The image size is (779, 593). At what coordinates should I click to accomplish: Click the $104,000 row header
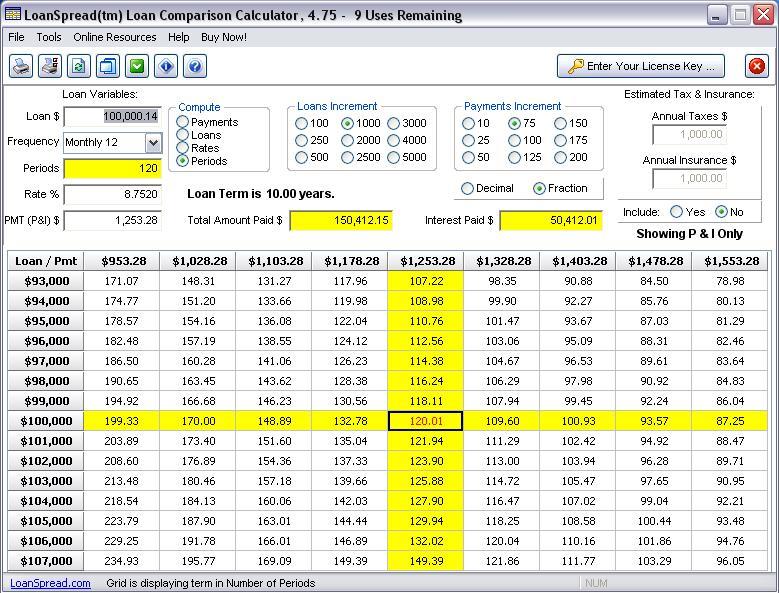[x=46, y=501]
